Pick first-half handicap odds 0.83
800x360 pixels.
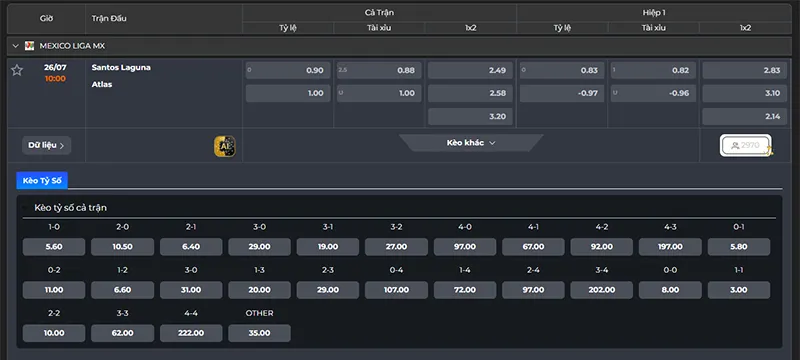(x=562, y=70)
